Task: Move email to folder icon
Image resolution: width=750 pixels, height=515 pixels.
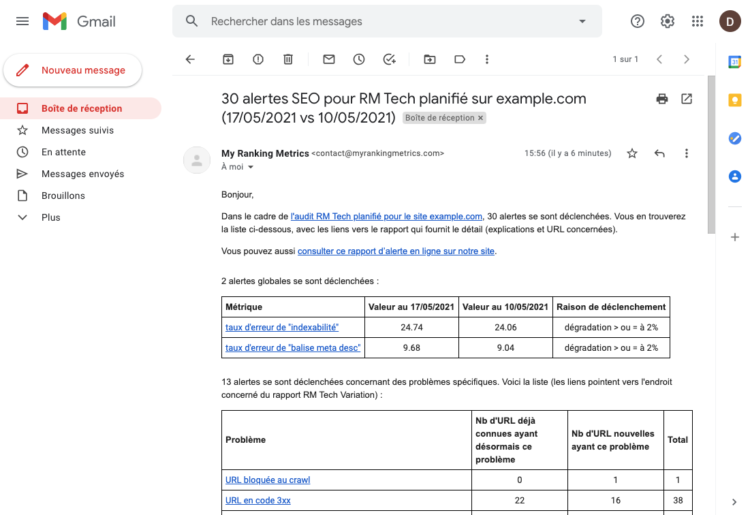Action: tap(430, 59)
